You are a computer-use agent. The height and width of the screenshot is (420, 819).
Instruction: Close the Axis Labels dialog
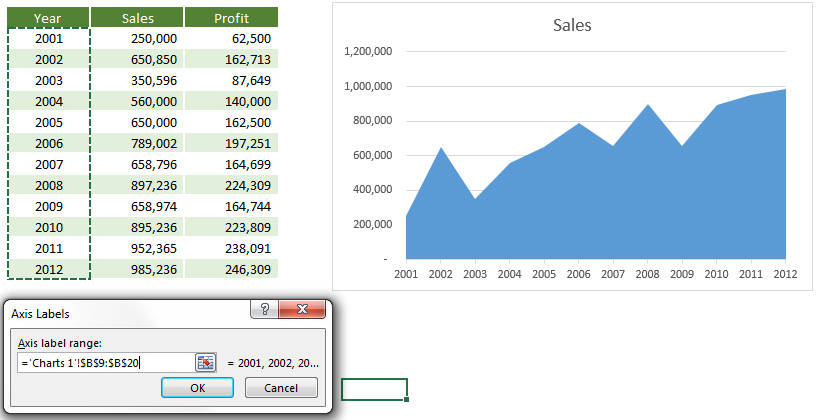(x=302, y=309)
